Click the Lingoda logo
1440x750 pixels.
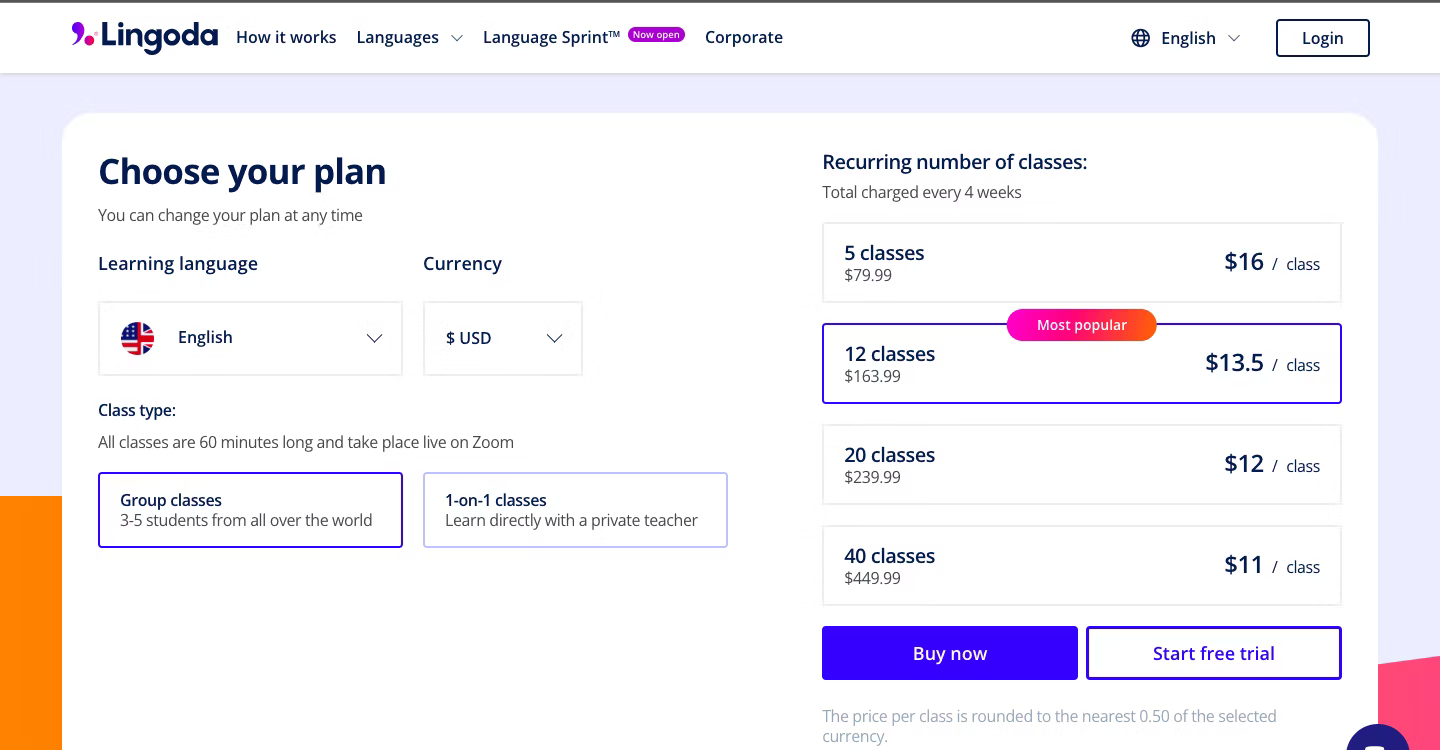click(x=145, y=37)
